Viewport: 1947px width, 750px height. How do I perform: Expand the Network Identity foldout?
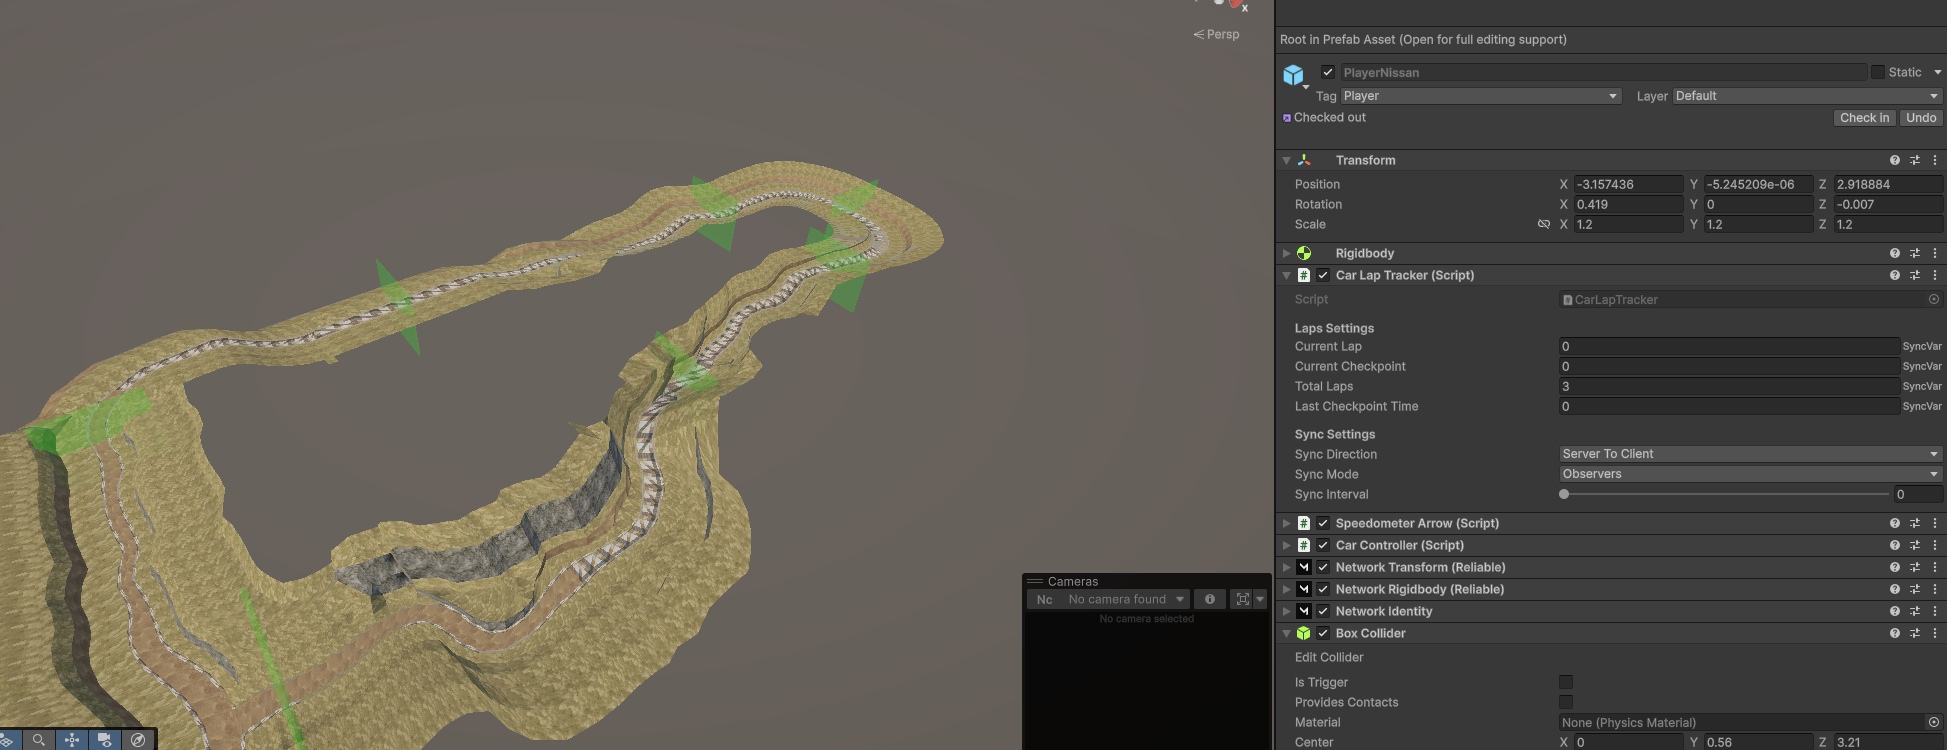point(1287,611)
